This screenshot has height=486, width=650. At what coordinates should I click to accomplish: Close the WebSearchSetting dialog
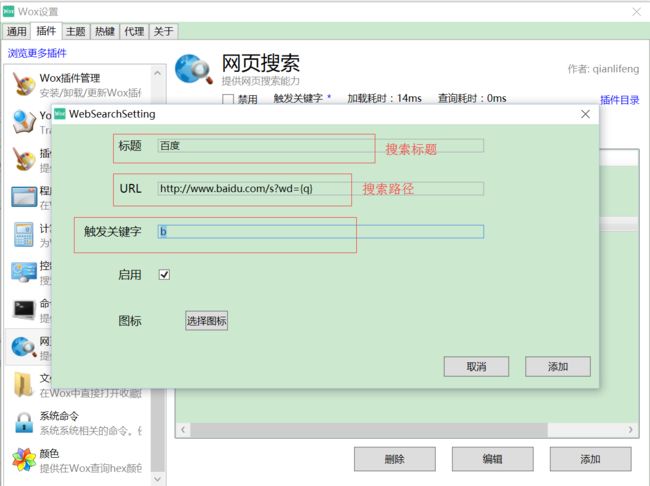point(585,114)
